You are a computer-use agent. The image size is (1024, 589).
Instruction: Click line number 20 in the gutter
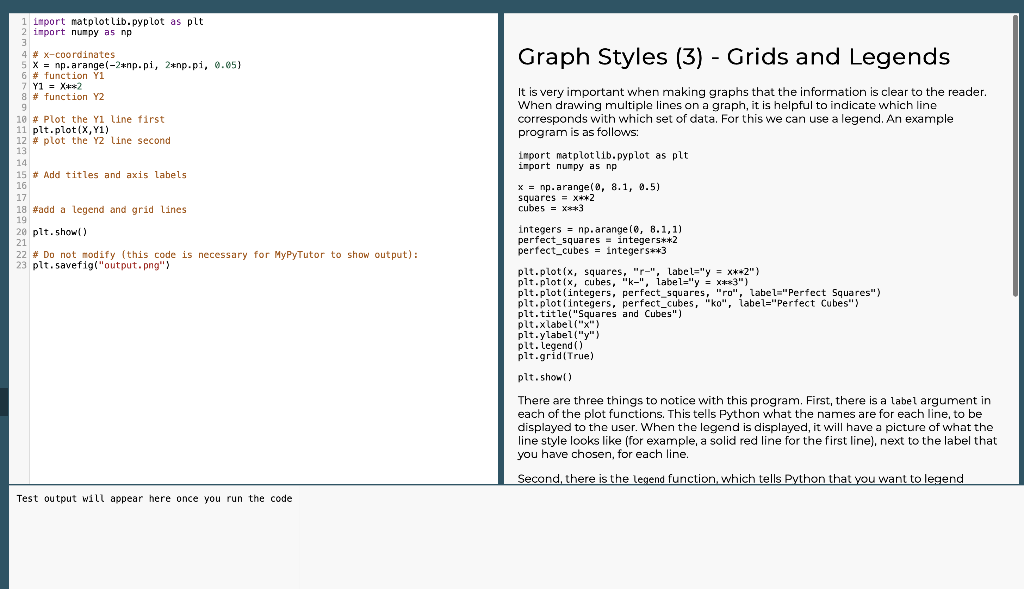(x=23, y=232)
